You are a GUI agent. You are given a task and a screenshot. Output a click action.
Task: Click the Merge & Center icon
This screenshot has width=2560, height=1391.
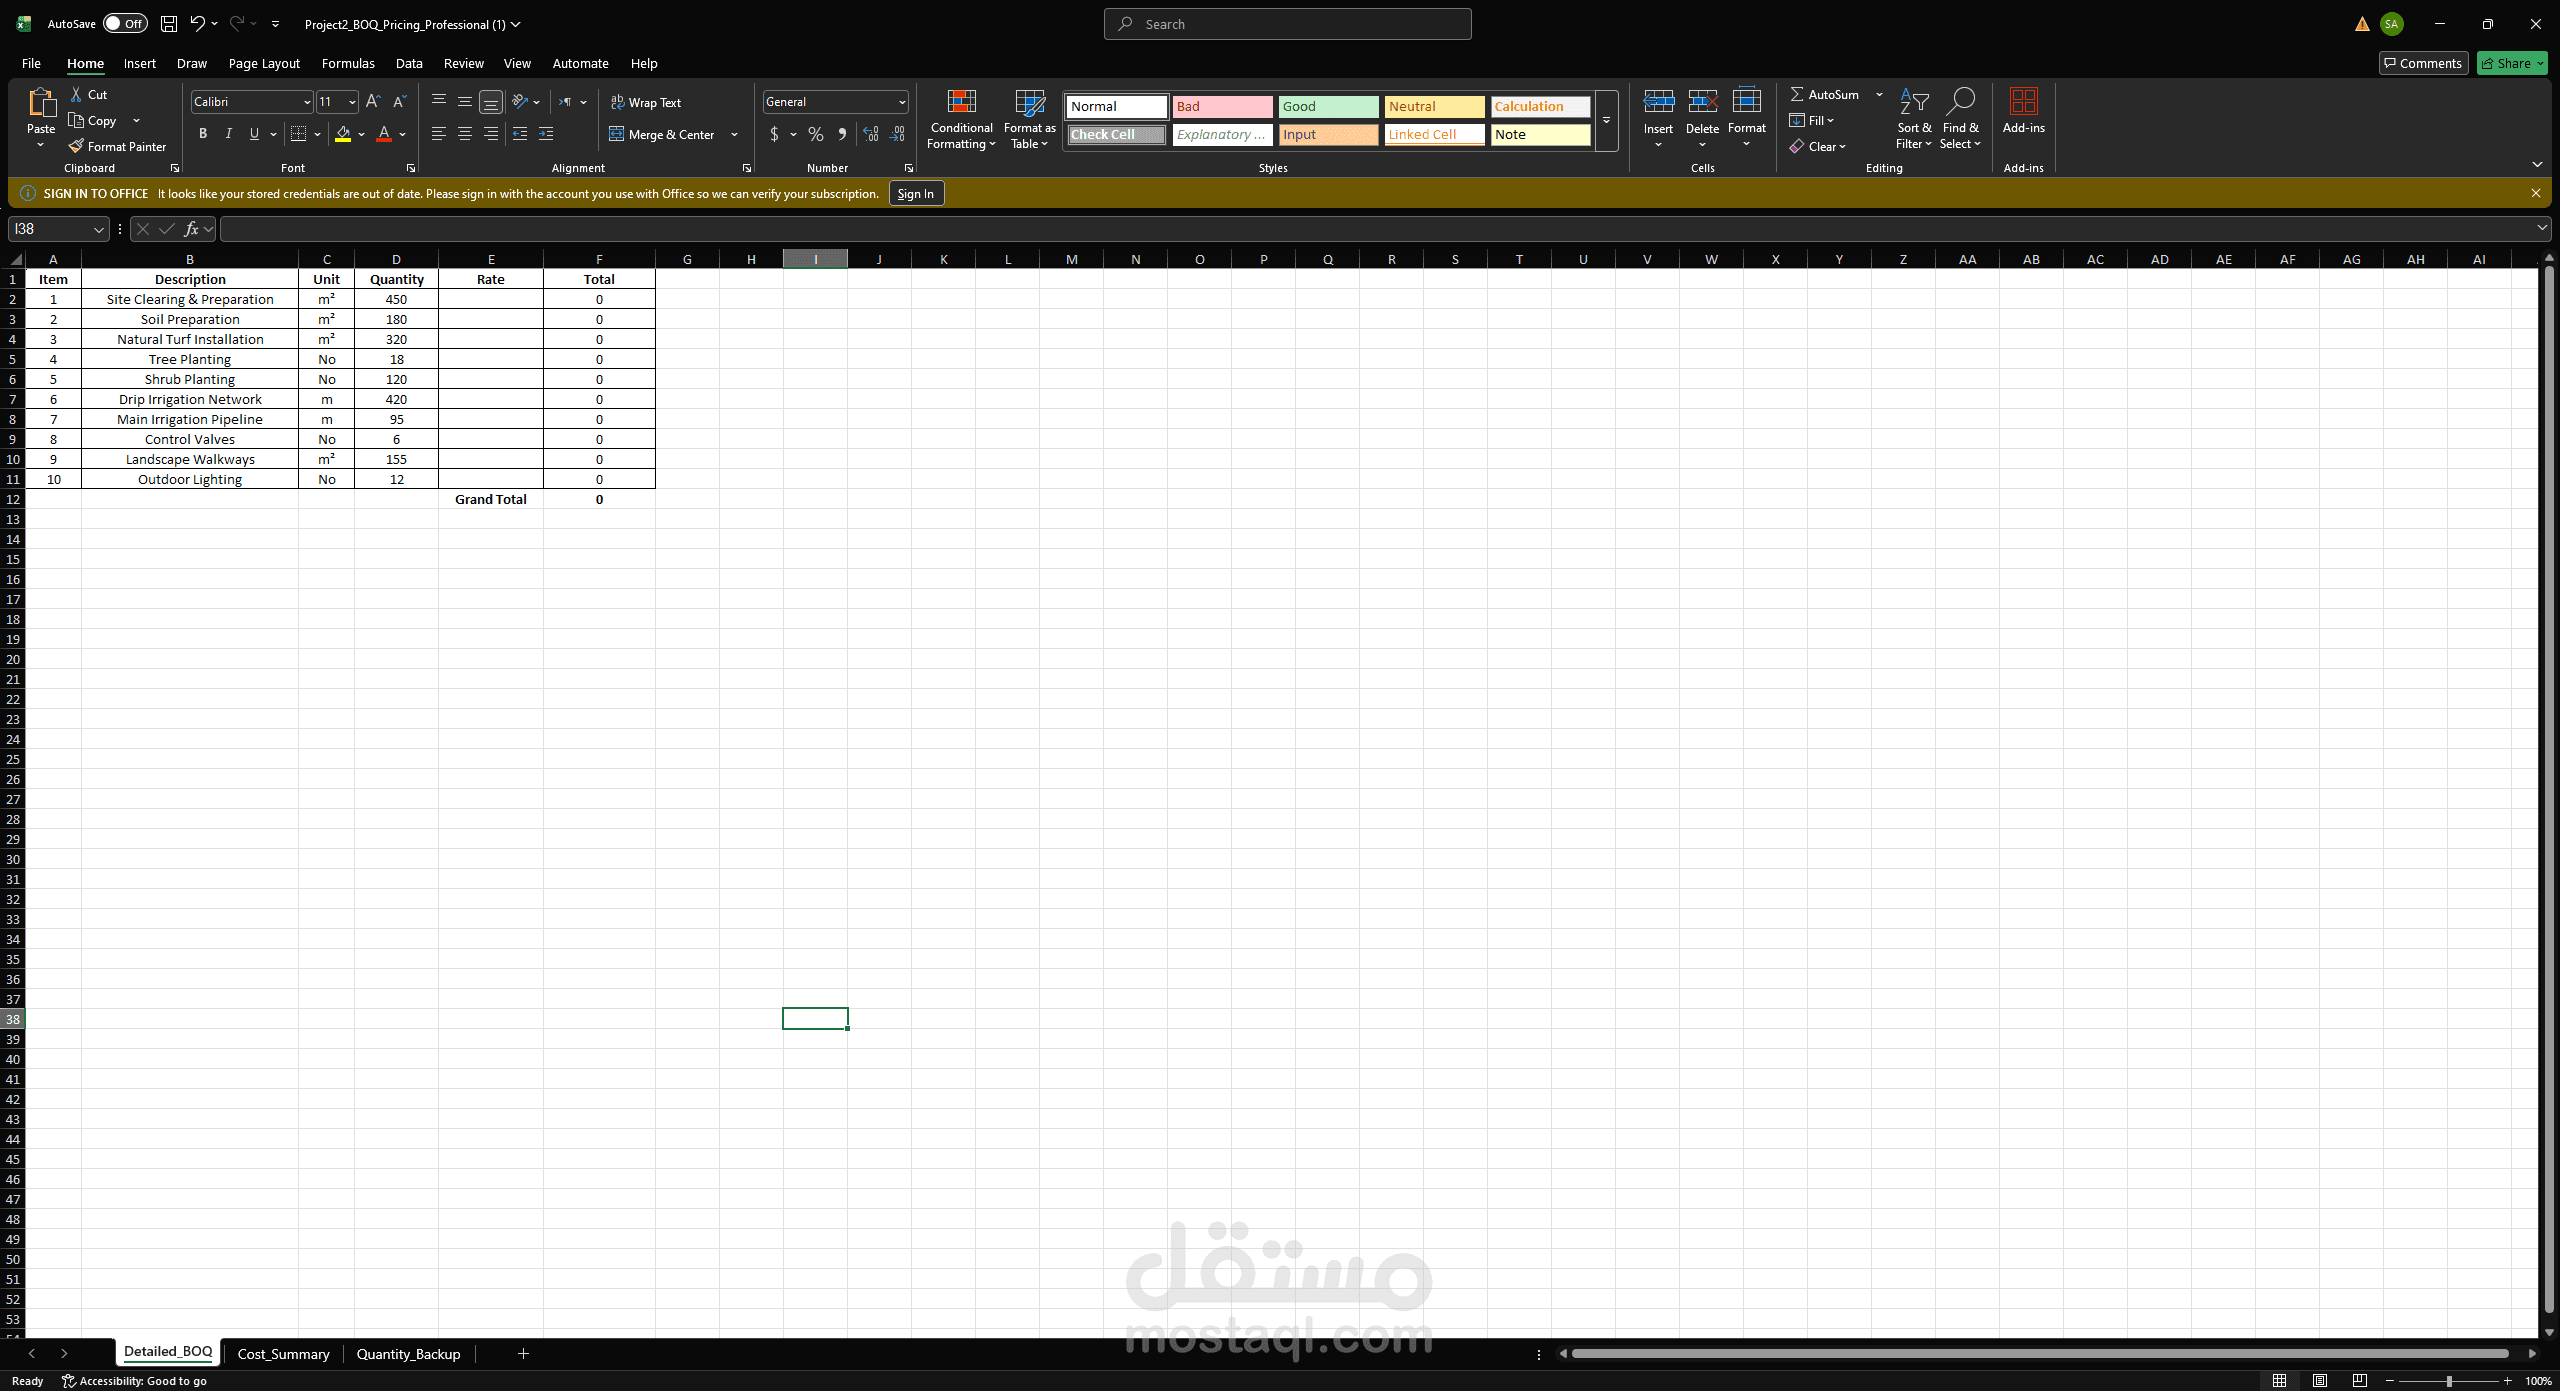click(x=617, y=134)
